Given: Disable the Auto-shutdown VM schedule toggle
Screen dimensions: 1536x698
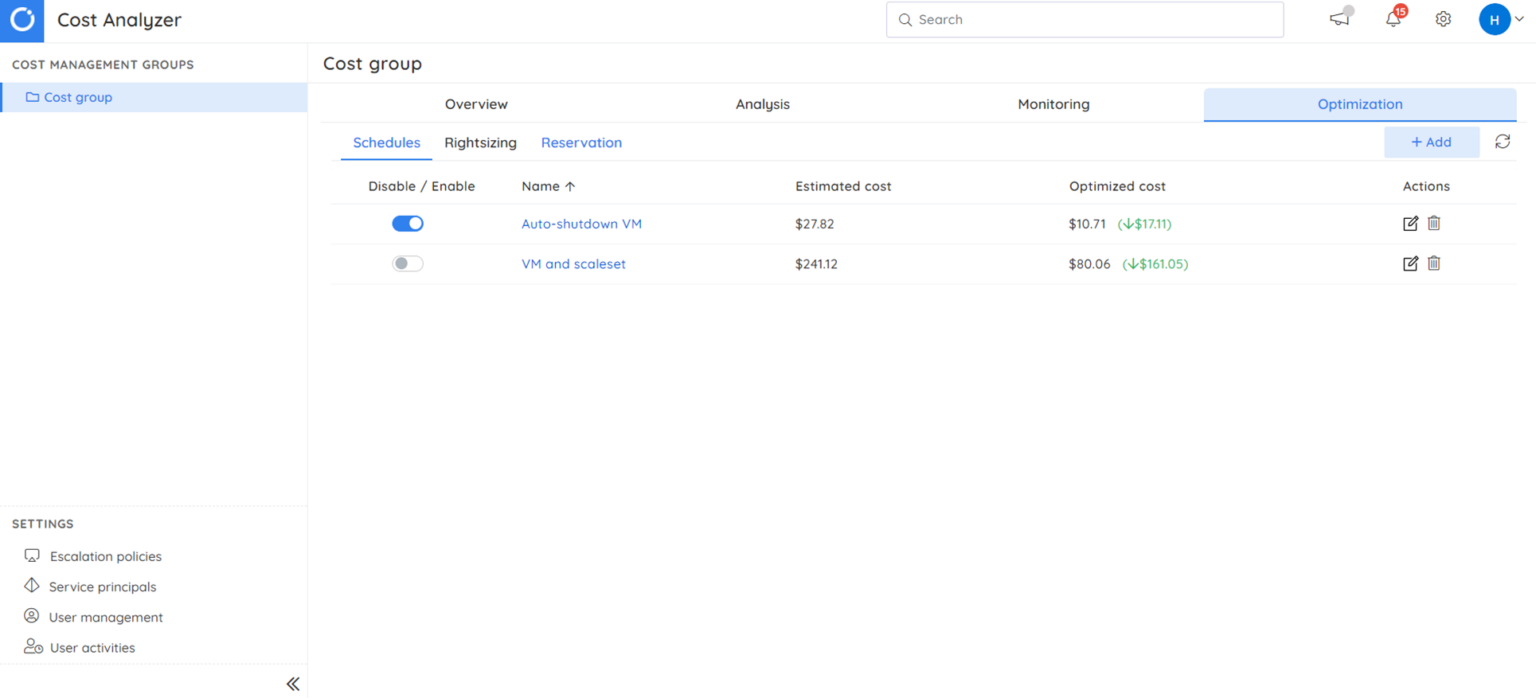Looking at the screenshot, I should point(408,224).
